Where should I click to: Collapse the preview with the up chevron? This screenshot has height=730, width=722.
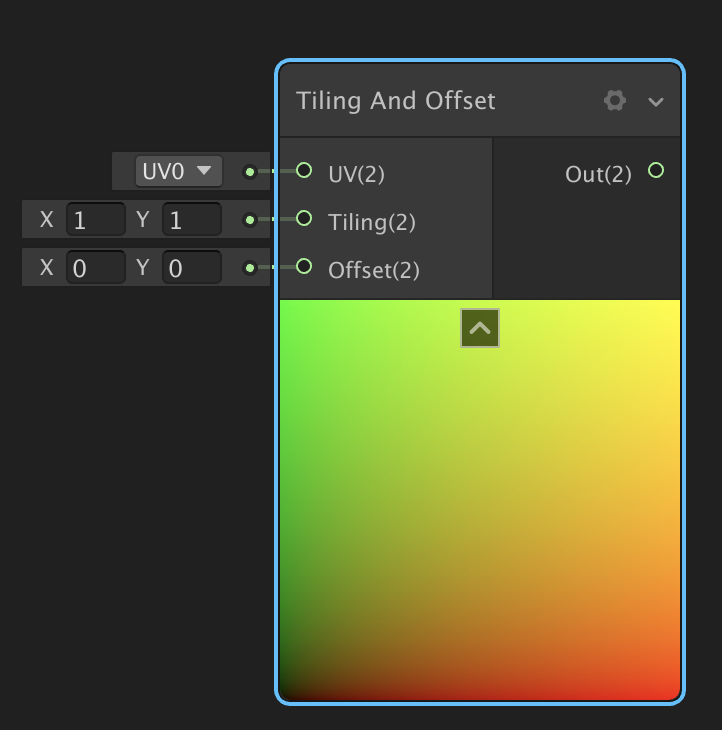point(480,328)
